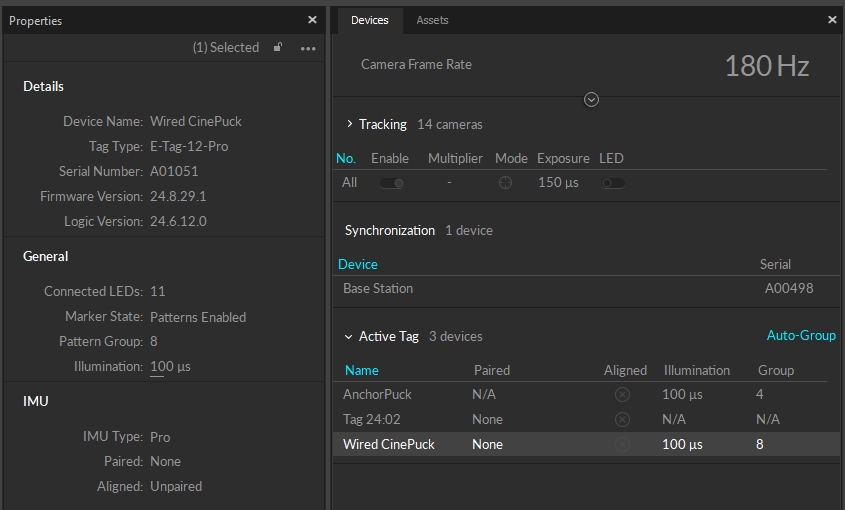Screen dimensions: 845x510
Task: Click the Aligned status icon for Tag 24:02
Action: (622, 419)
